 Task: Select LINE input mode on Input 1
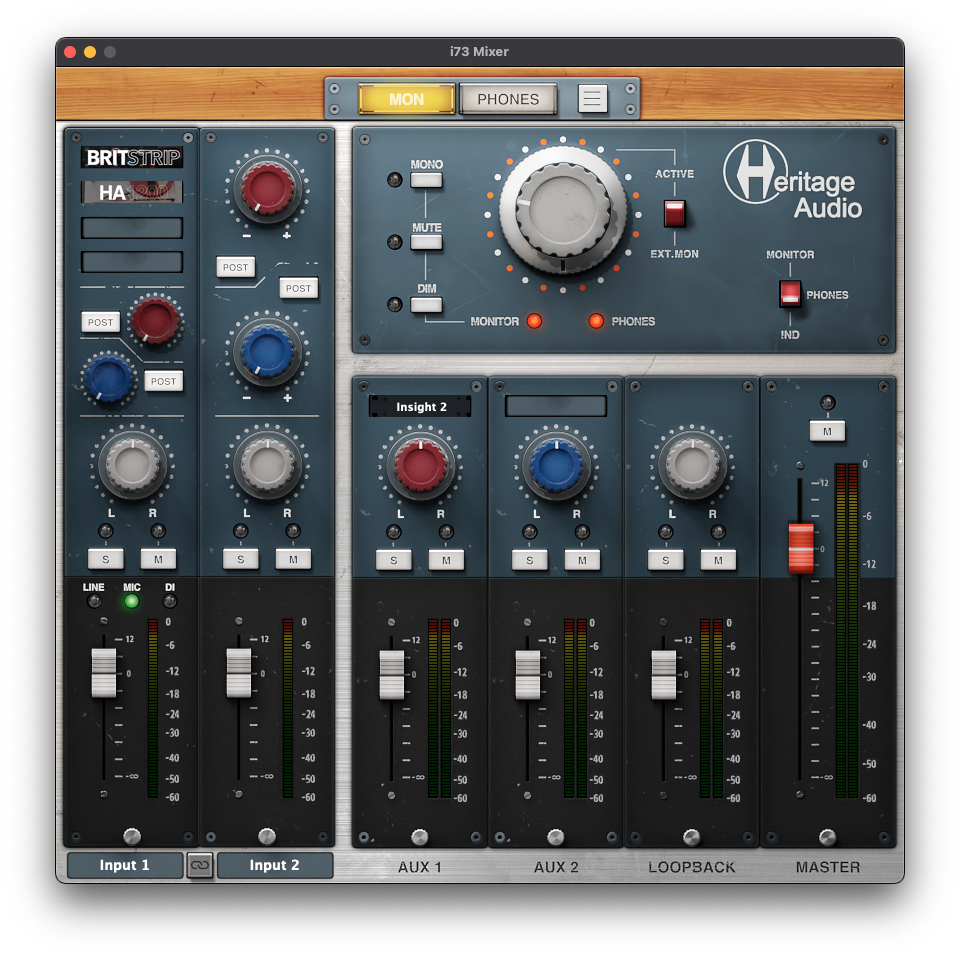(94, 601)
